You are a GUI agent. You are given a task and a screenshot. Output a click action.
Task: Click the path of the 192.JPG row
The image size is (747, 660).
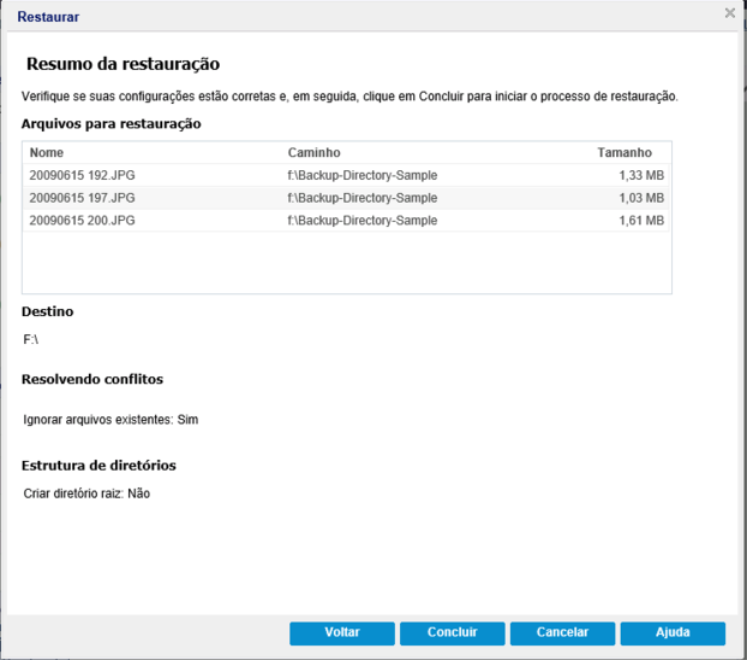click(x=362, y=175)
